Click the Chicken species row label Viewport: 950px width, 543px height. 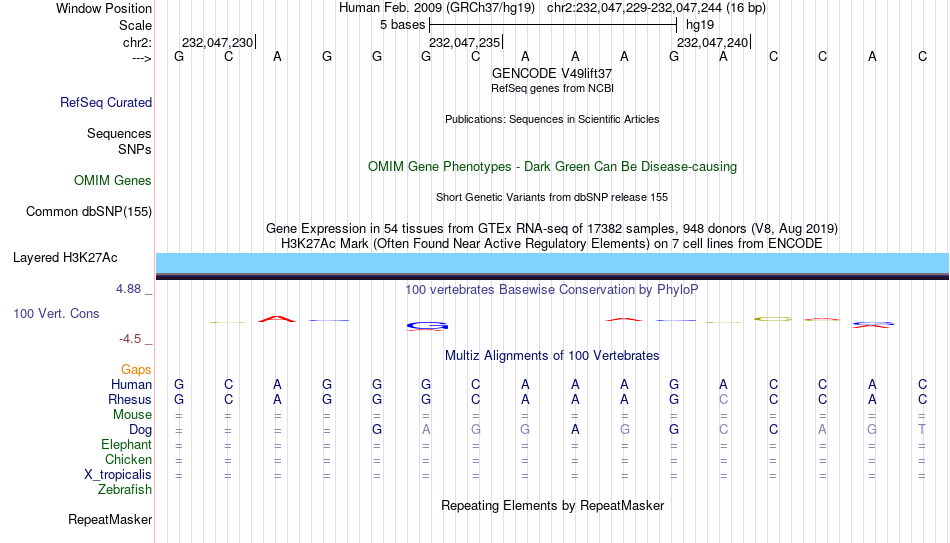click(128, 460)
